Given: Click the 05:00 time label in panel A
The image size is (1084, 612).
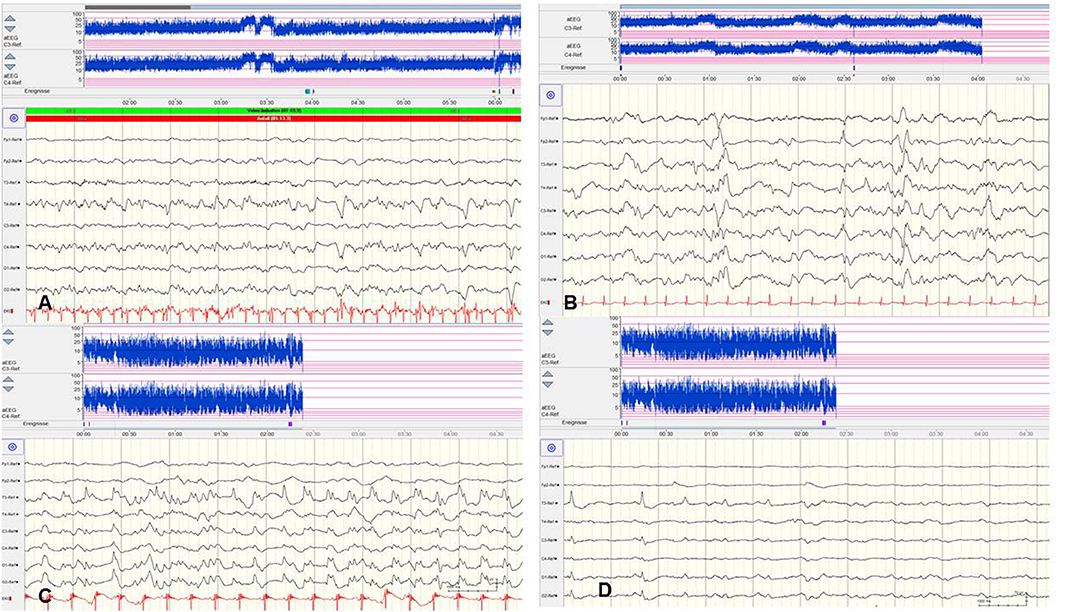Looking at the screenshot, I should (403, 102).
